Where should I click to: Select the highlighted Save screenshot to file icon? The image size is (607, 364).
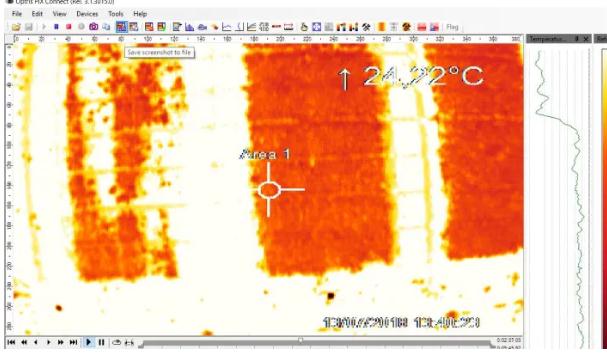(121, 27)
